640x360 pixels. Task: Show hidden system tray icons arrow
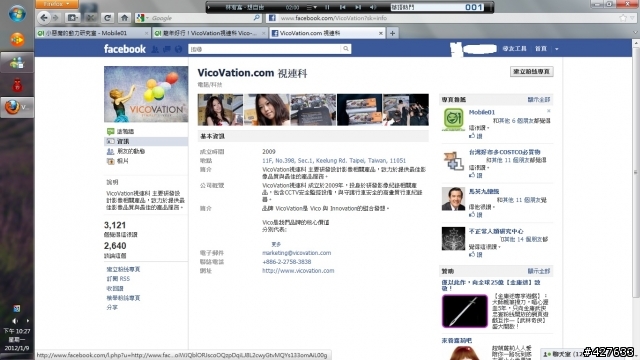click(28, 321)
